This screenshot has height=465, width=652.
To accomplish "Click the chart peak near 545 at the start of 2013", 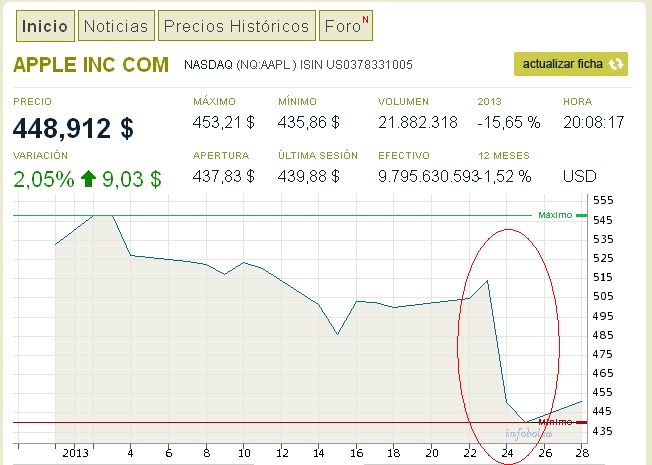I will [x=103, y=215].
